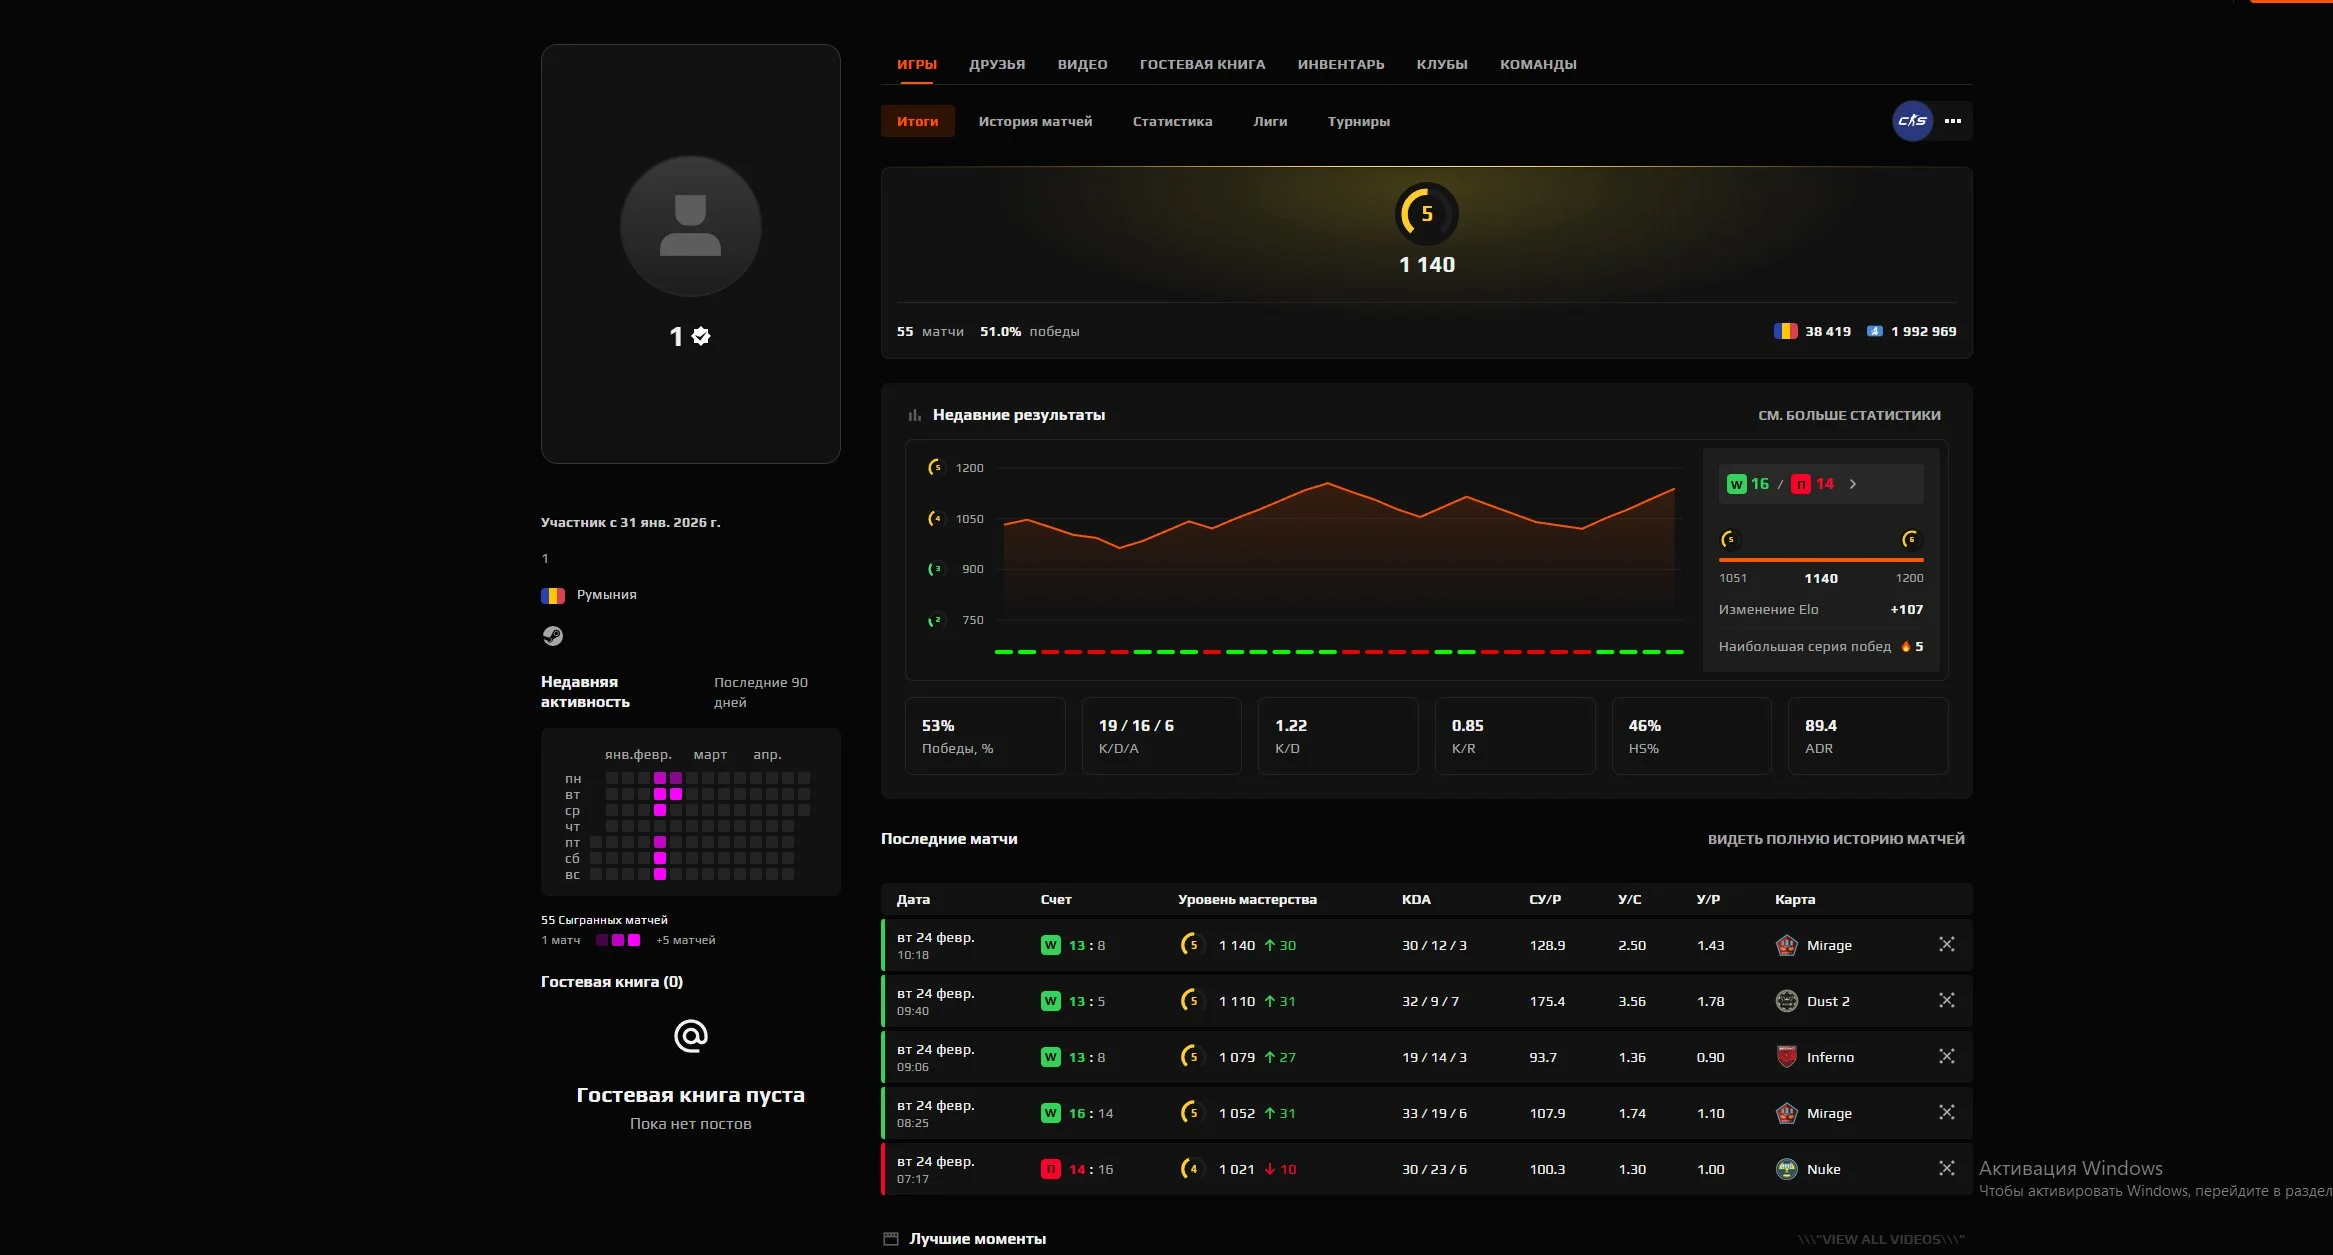
Task: Switch to the Друзья tab
Action: [x=996, y=64]
